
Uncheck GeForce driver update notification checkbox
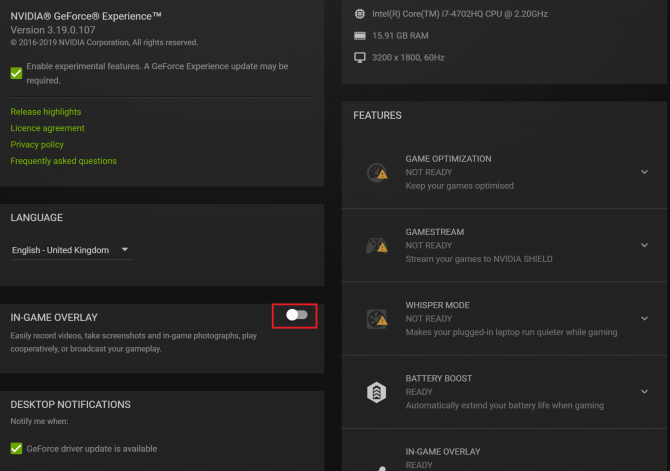tap(16, 448)
